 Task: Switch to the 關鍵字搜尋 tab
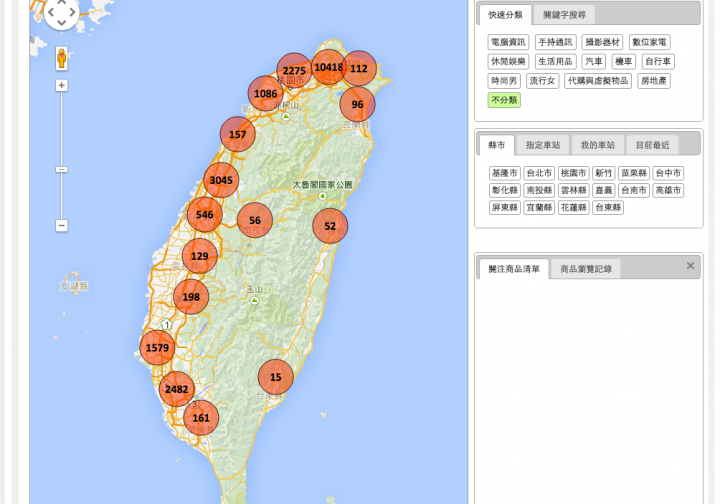(x=564, y=15)
